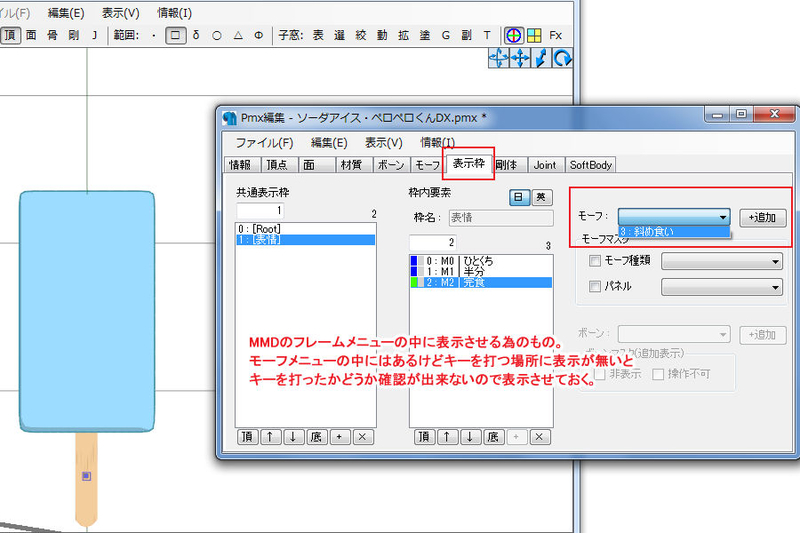Viewport: 800px width, 533px height.
Task: Click the second four-arrow pan icon
Action: coord(520,58)
